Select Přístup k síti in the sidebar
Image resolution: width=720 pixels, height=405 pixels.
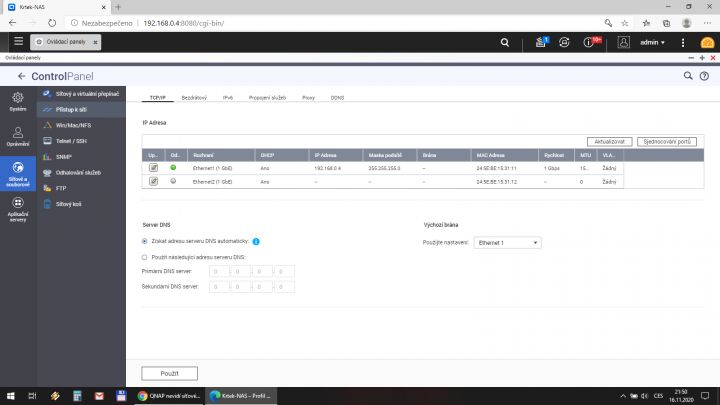point(81,110)
